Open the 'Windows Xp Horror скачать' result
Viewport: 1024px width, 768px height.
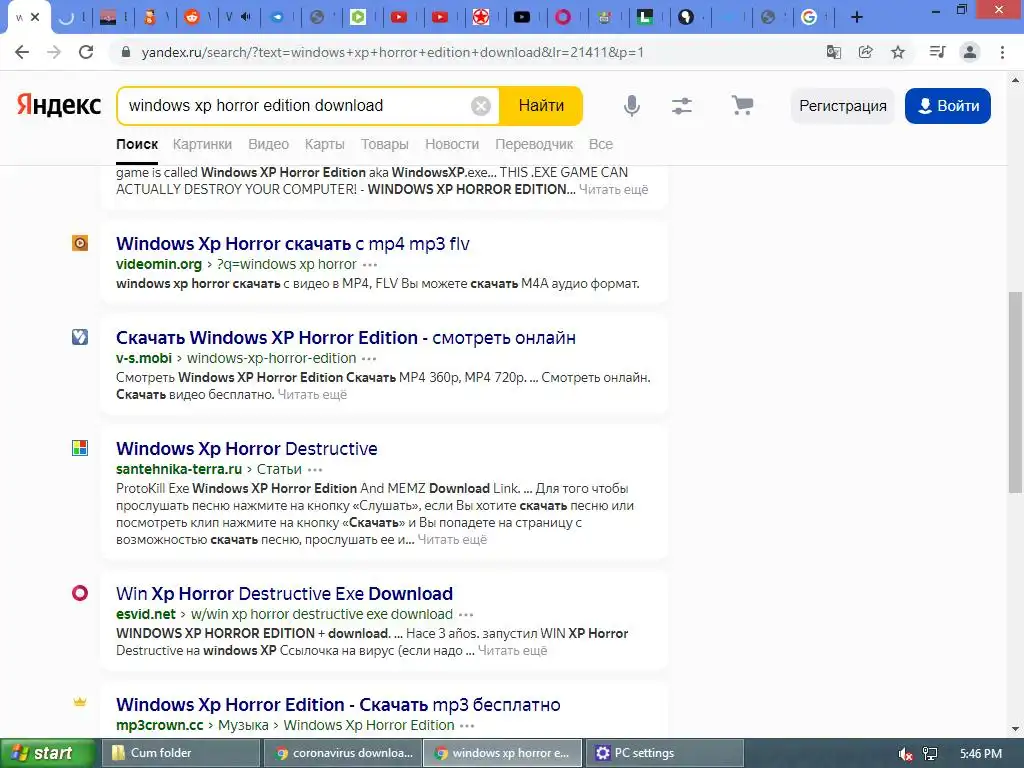(293, 244)
